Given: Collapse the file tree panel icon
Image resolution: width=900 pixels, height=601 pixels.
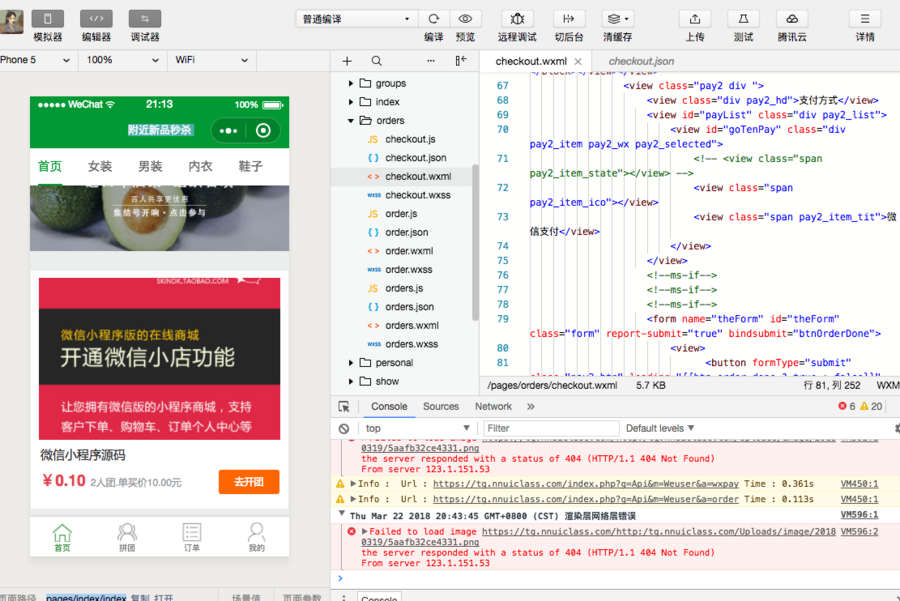Looking at the screenshot, I should pos(461,61).
